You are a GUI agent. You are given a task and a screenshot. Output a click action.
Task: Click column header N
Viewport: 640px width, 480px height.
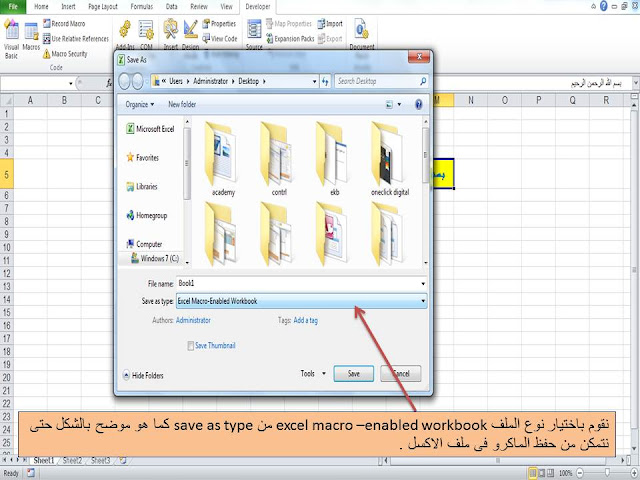471,100
